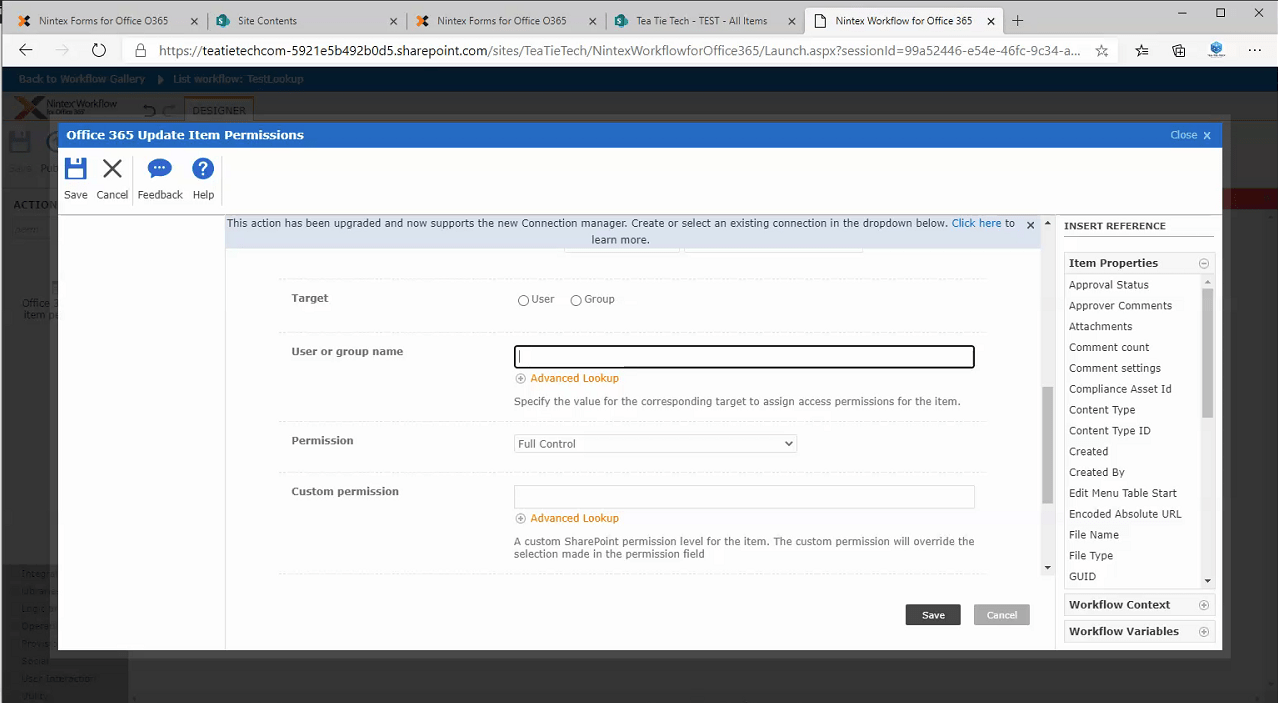Open browser settings and more menu

coord(1255,50)
